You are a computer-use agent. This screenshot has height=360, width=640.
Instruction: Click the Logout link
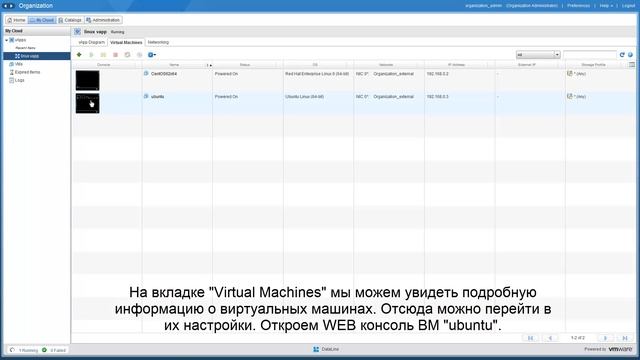(x=628, y=6)
